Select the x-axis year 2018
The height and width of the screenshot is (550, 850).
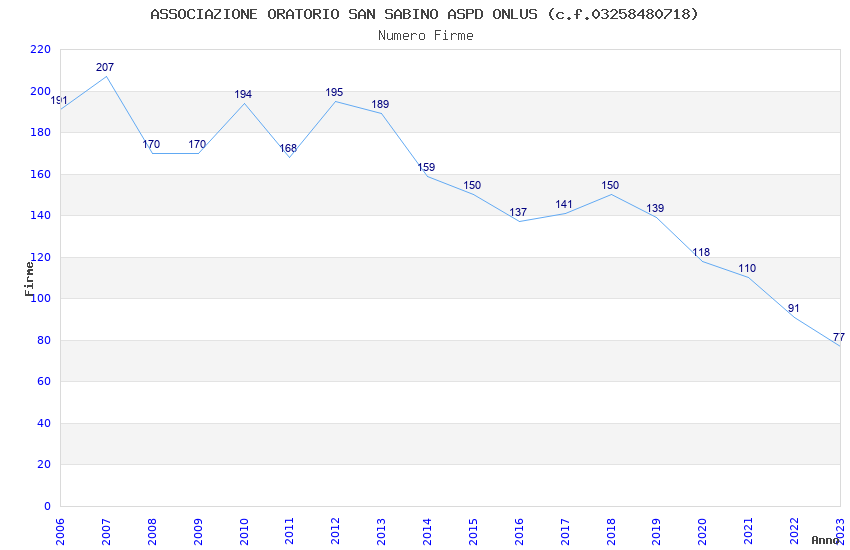(x=611, y=531)
